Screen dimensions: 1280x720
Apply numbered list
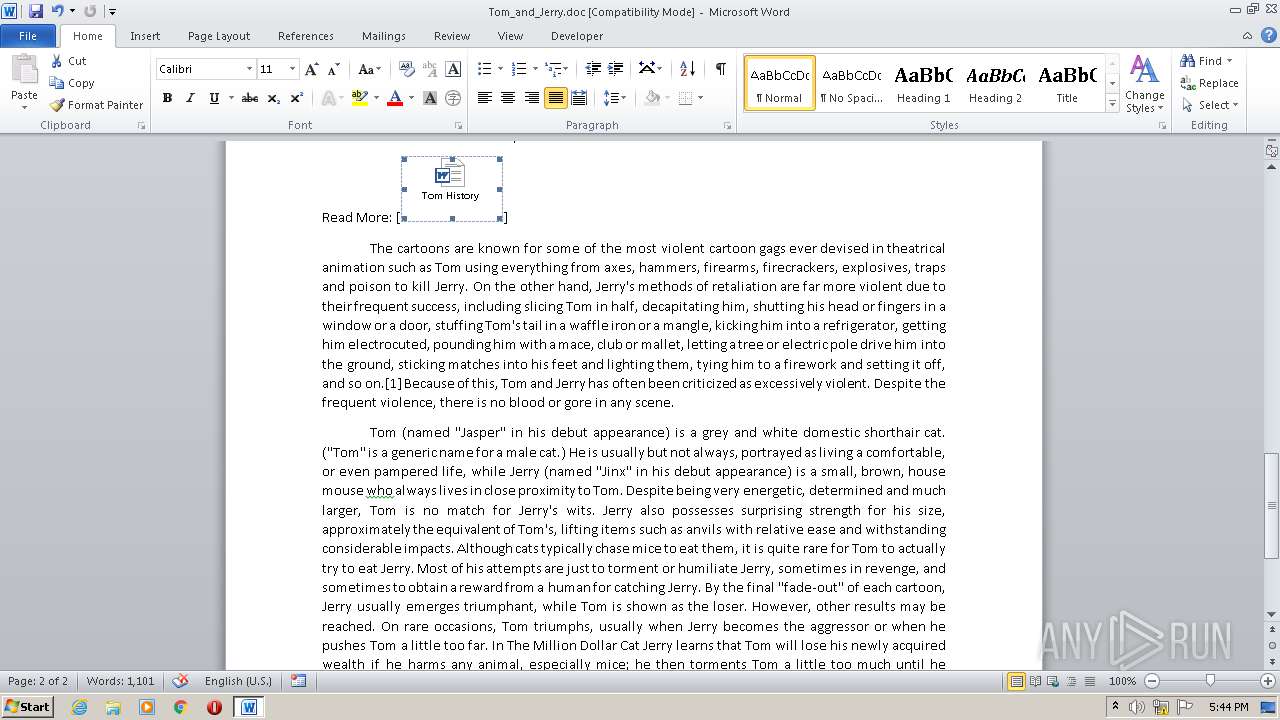519,69
